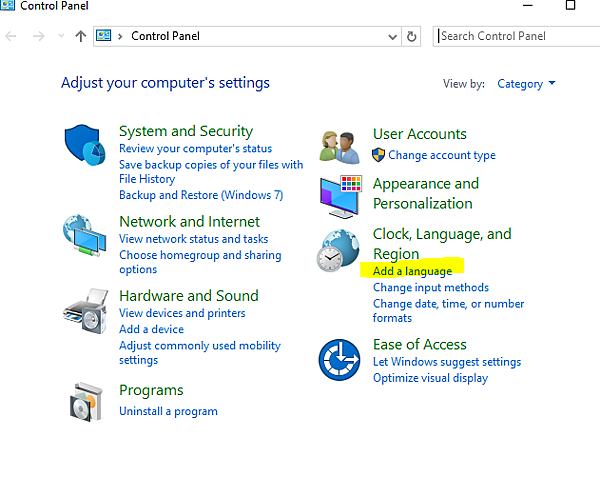Click inside the Search Control Panel box

(515, 36)
